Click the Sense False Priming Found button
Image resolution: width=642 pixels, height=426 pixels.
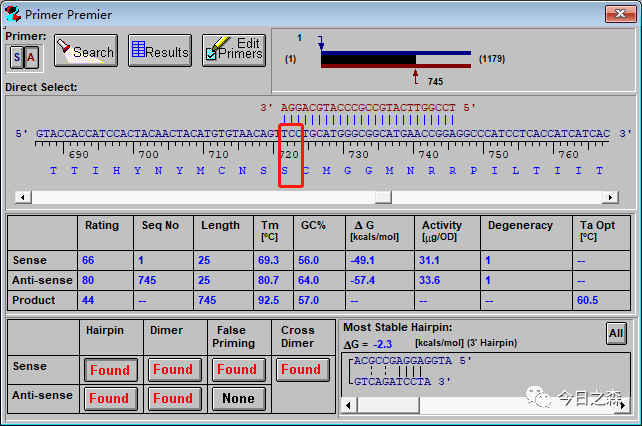pos(238,369)
